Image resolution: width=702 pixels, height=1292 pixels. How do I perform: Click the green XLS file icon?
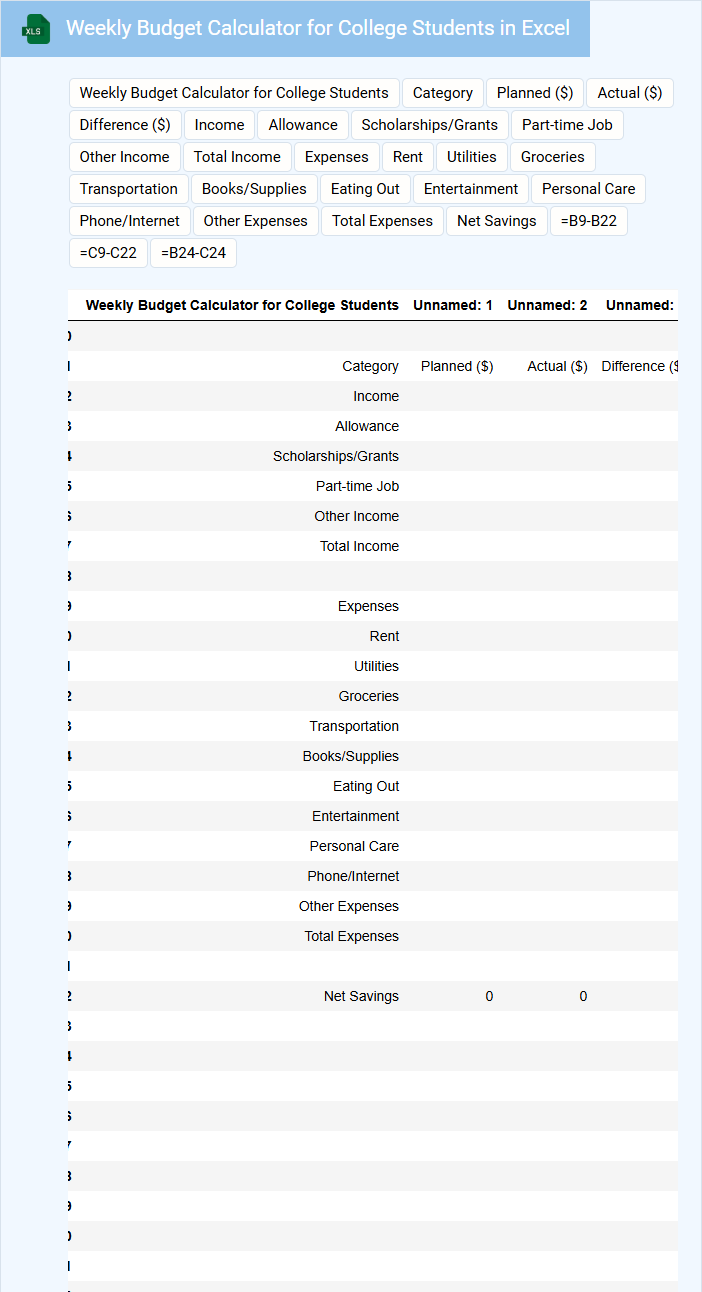(37, 30)
